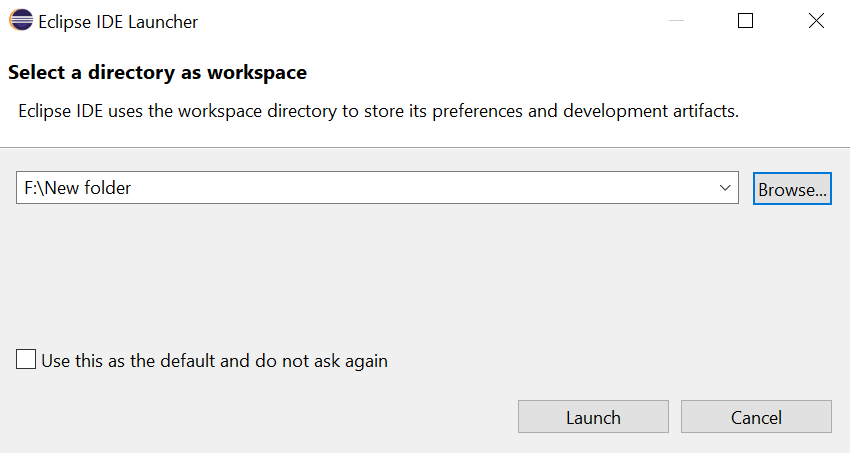This screenshot has height=453, width=850.
Task: Close the Eclipse IDE Launcher dialog
Action: pos(816,21)
